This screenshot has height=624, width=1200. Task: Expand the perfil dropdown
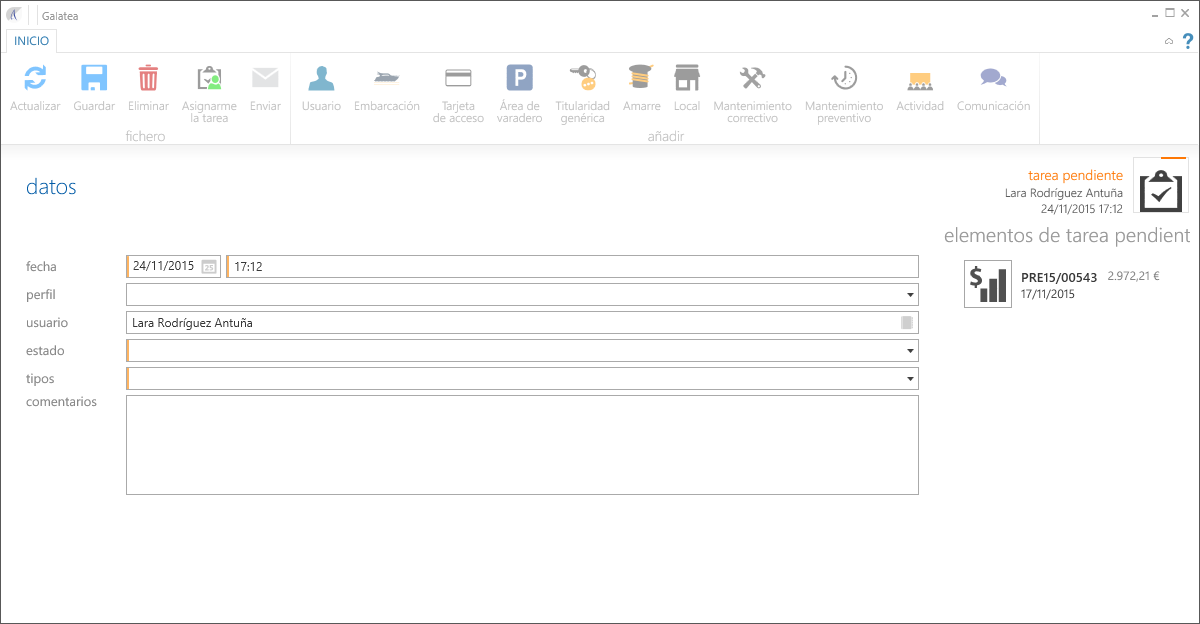pyautogui.click(x=910, y=295)
